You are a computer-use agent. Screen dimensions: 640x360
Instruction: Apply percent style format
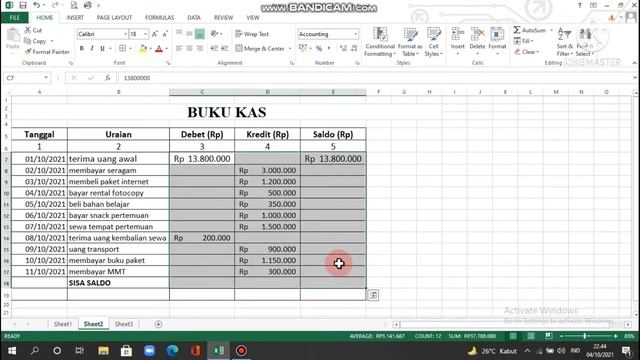[319, 49]
